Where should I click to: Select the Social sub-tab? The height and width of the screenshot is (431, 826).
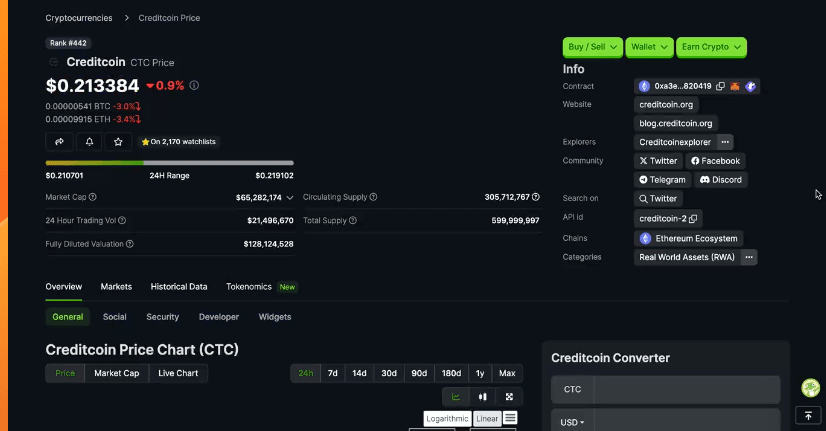(114, 317)
